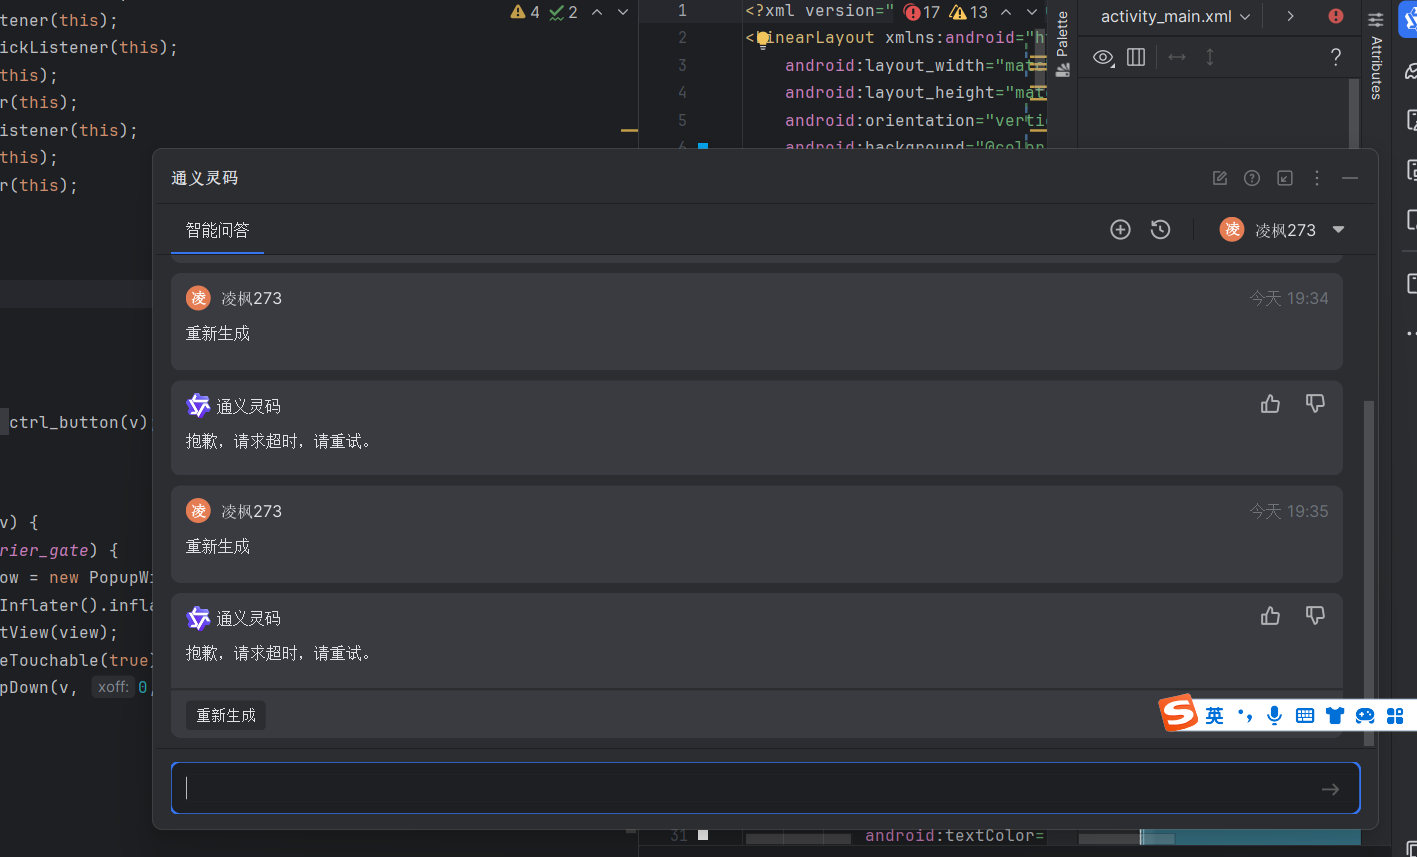Focus the chat message input box
This screenshot has height=857, width=1417.
tap(766, 788)
